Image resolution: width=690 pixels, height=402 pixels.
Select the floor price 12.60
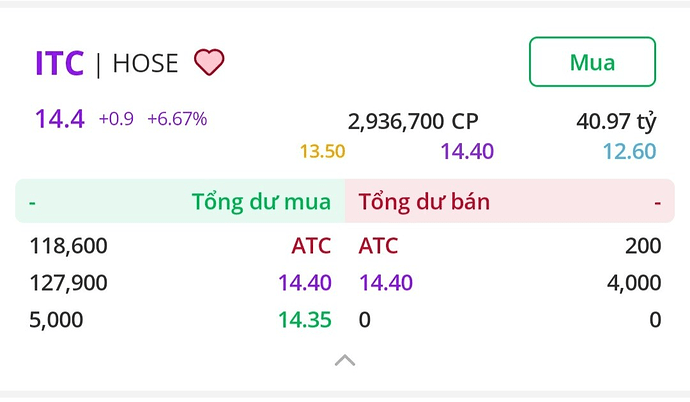pos(629,152)
